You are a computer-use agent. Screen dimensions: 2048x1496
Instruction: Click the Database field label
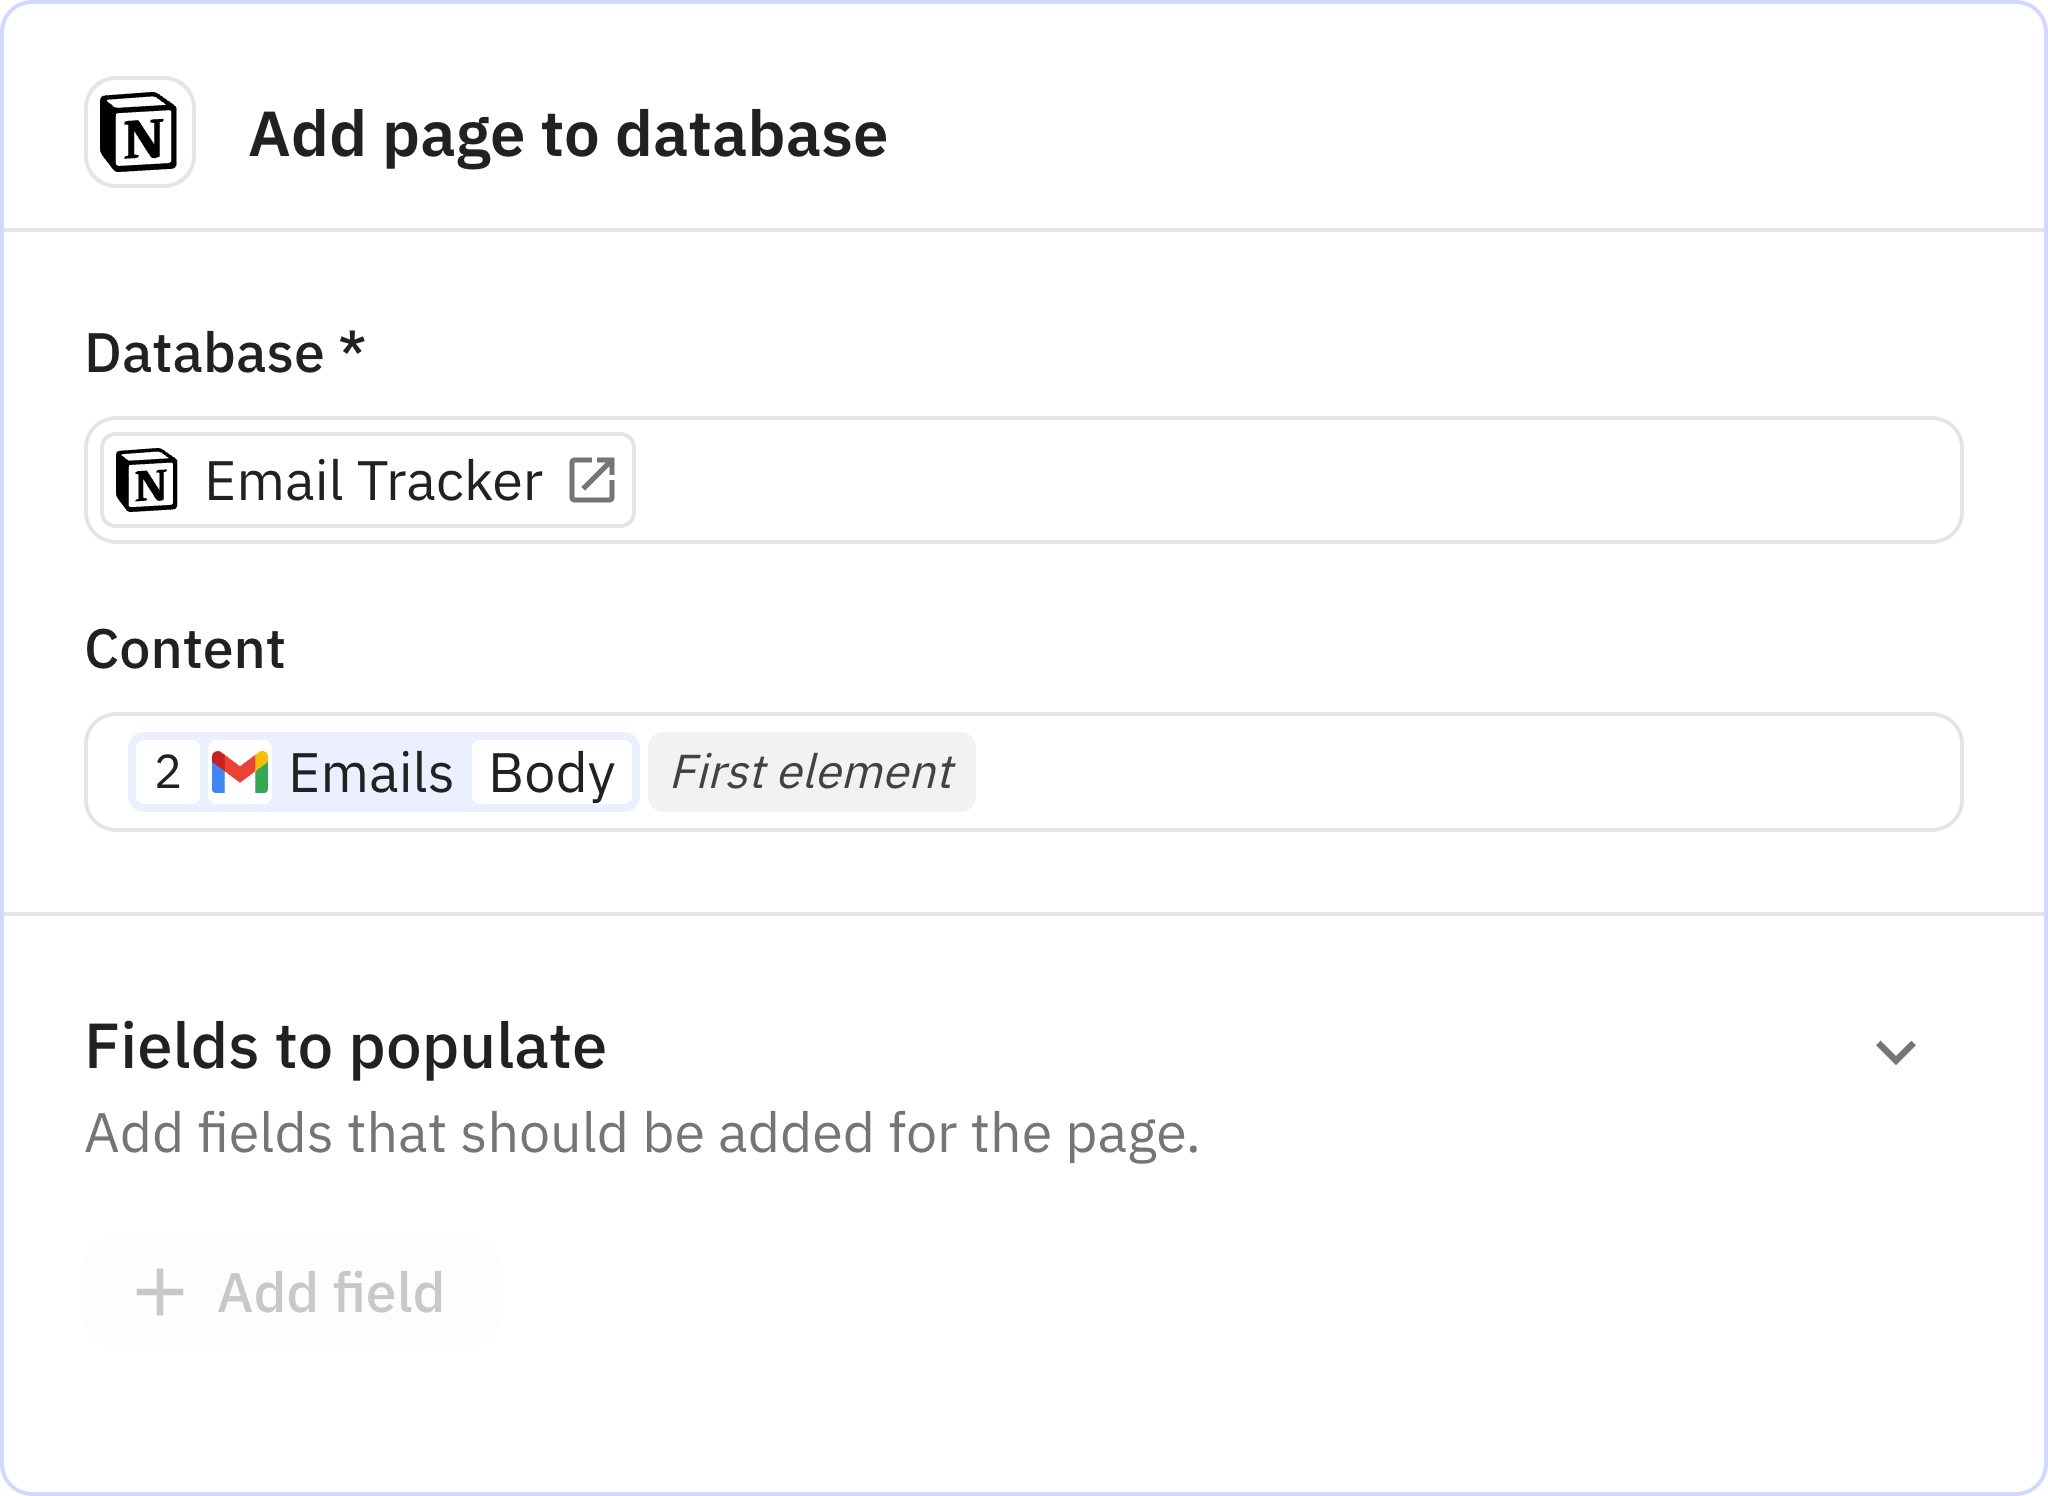[205, 353]
